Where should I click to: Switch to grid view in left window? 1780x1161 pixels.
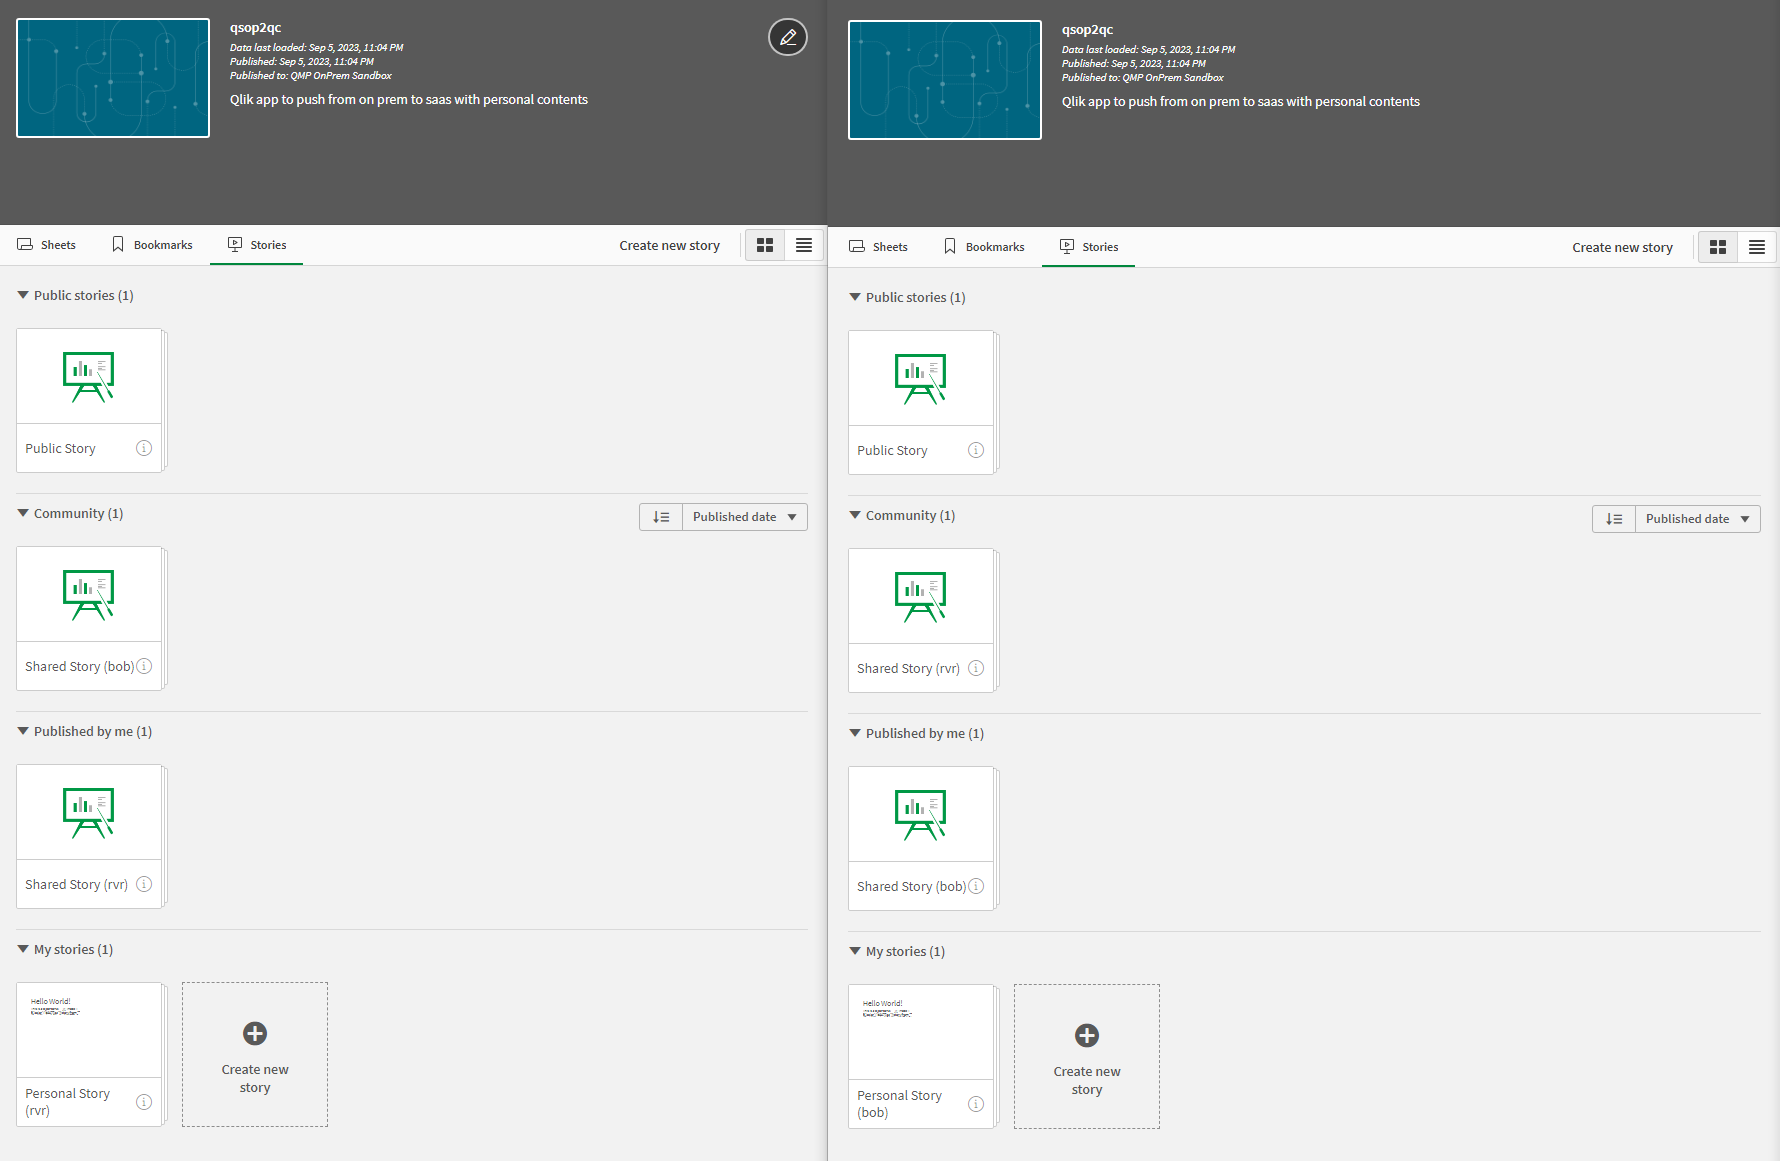click(765, 245)
